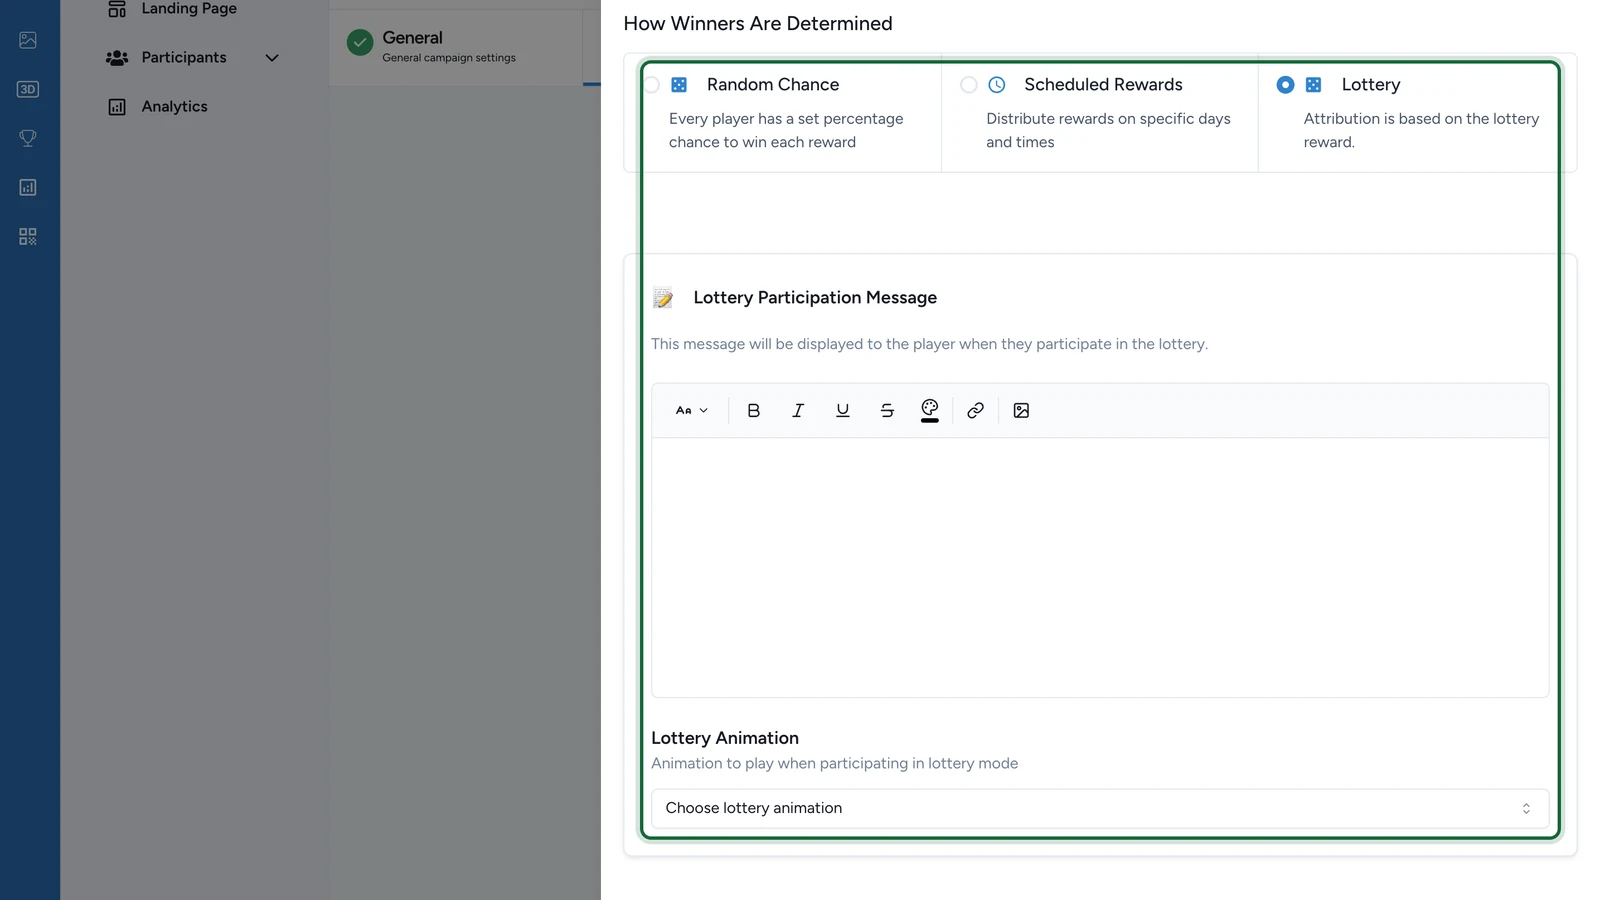Click the QR code icon in left rail
Screen dimensions: 1600x900
(x=28, y=236)
